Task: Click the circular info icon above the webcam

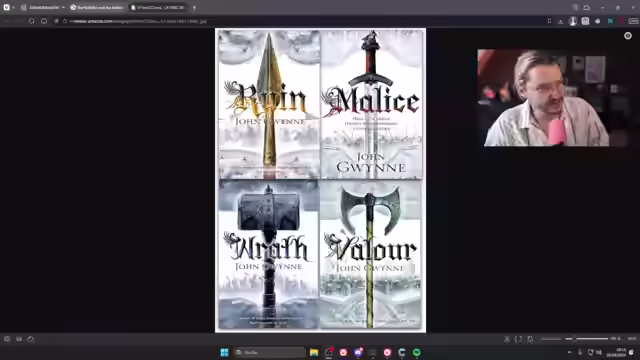Action: (x=628, y=36)
